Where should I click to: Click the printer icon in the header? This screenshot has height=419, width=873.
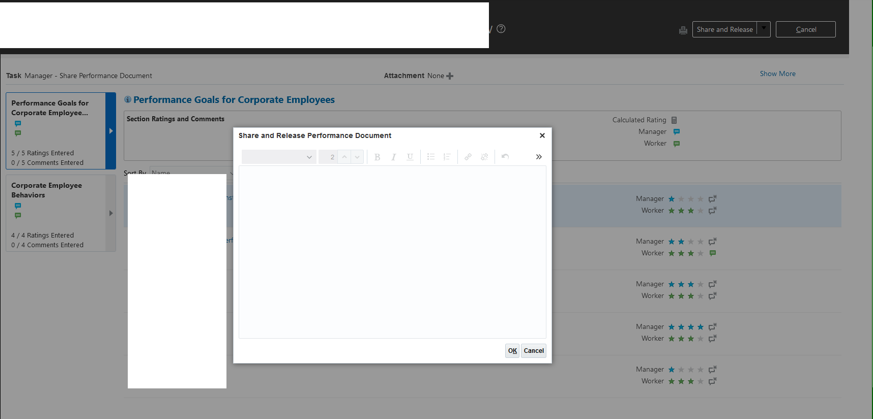[x=683, y=30]
